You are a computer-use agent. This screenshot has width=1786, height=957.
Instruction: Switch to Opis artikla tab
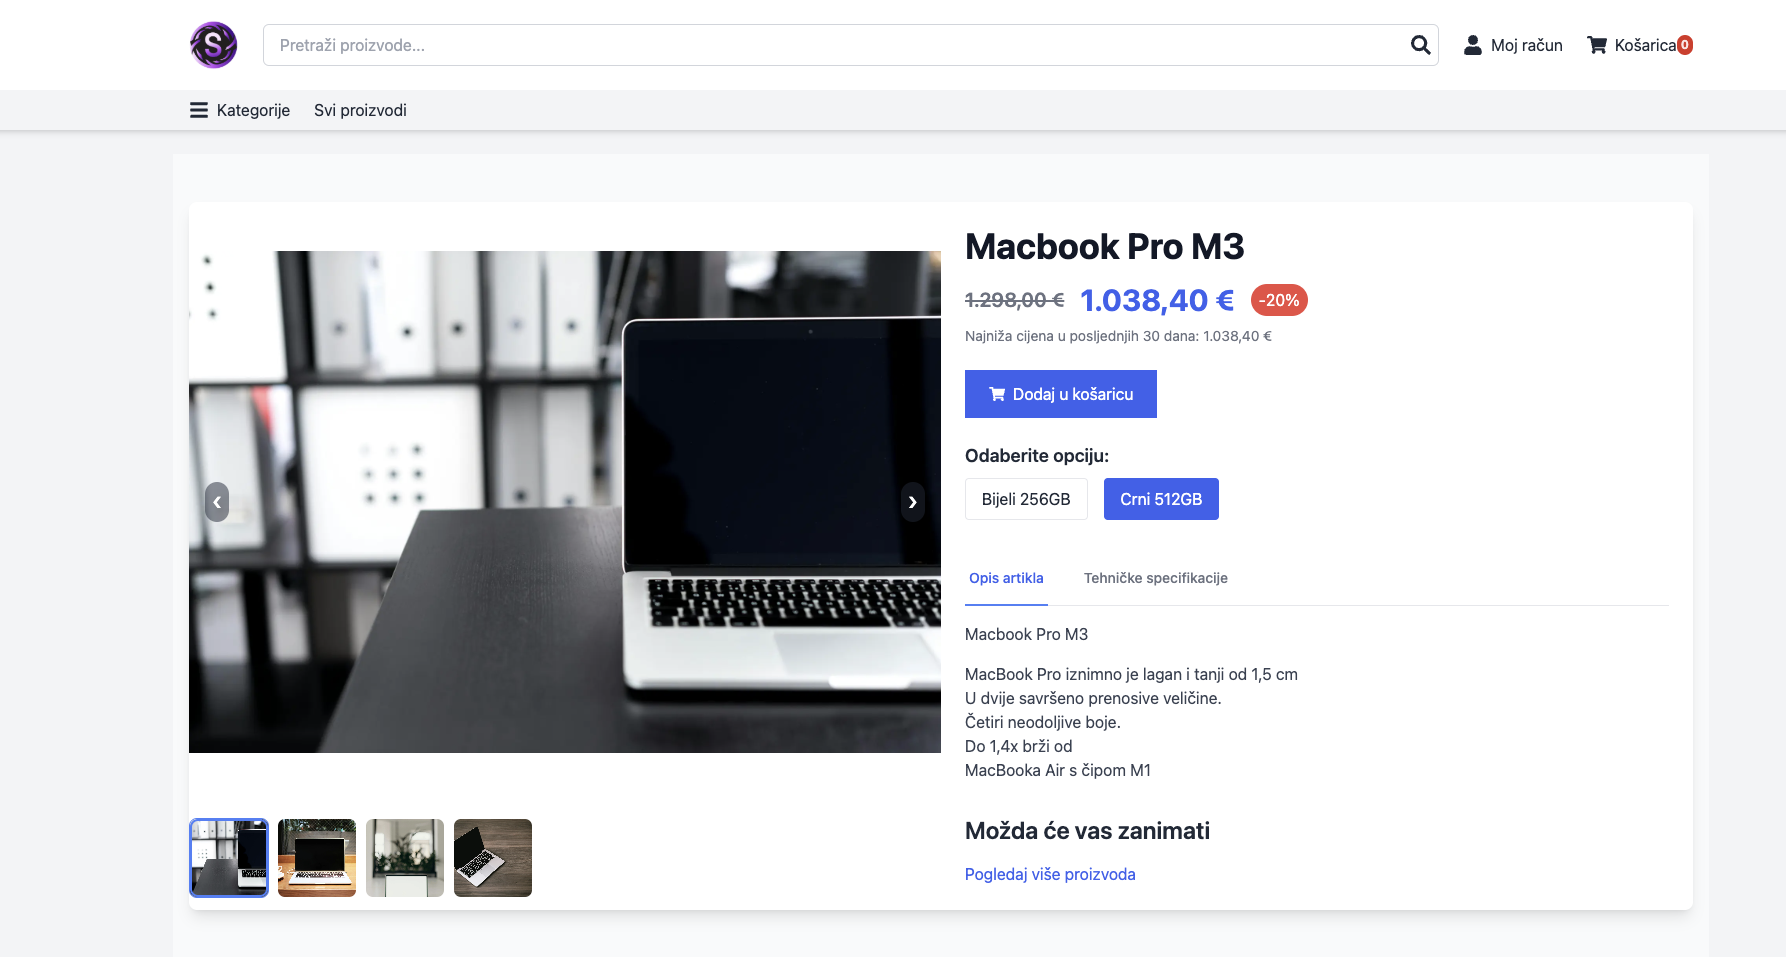(1006, 578)
